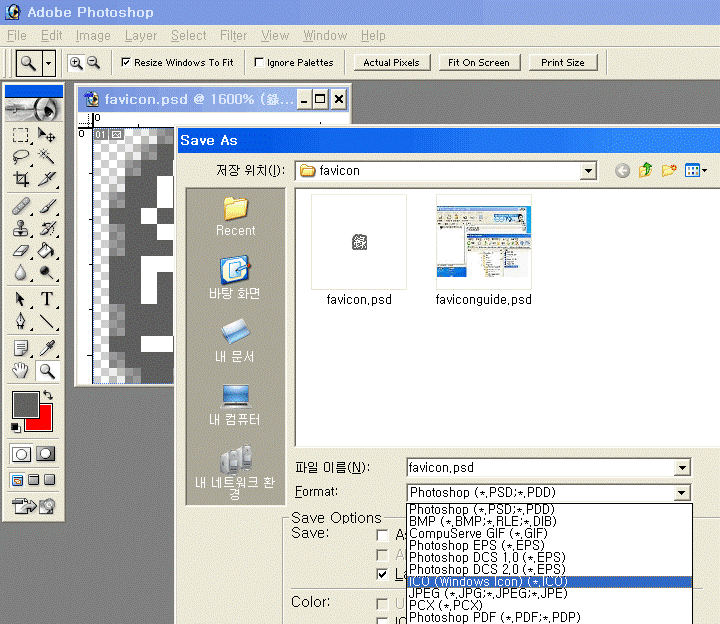The width and height of the screenshot is (720, 624).
Task: Click the Fit On Screen button
Action: click(x=479, y=62)
